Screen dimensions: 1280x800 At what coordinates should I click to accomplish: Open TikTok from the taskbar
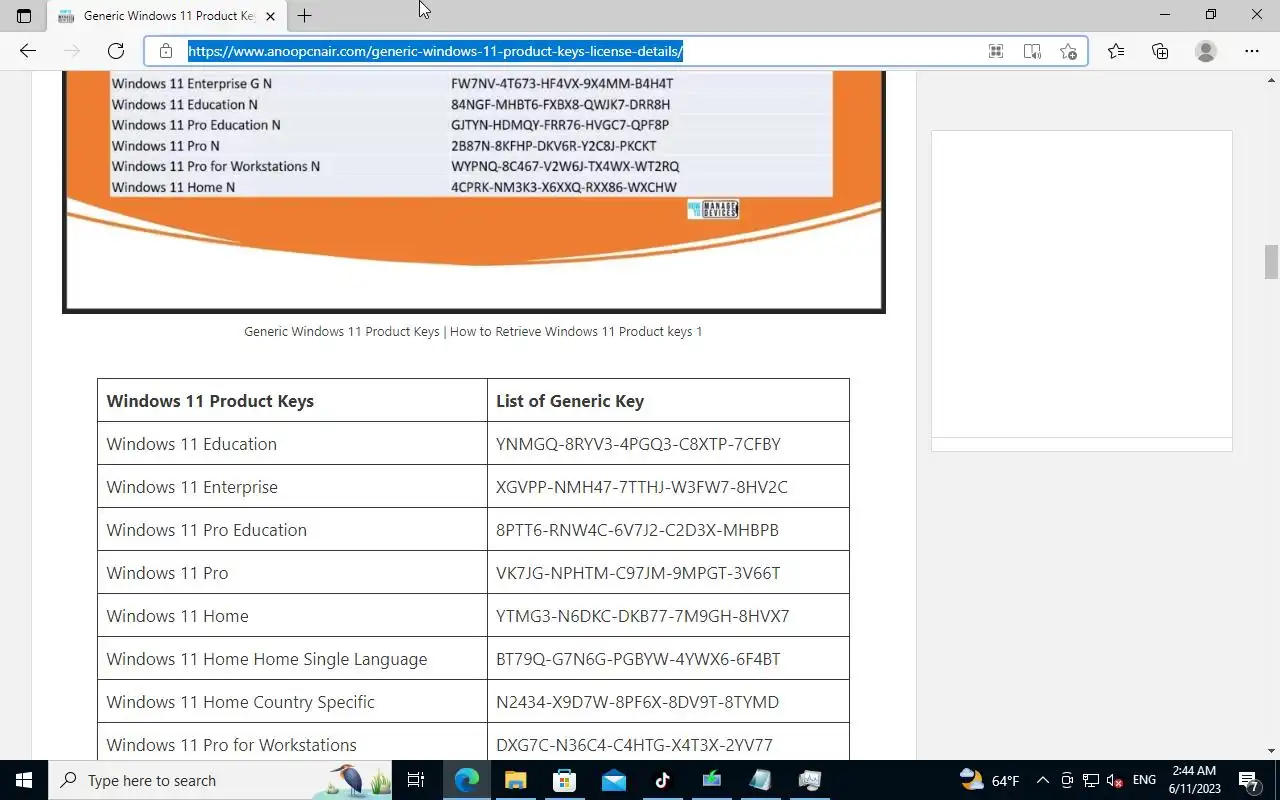pyautogui.click(x=662, y=780)
